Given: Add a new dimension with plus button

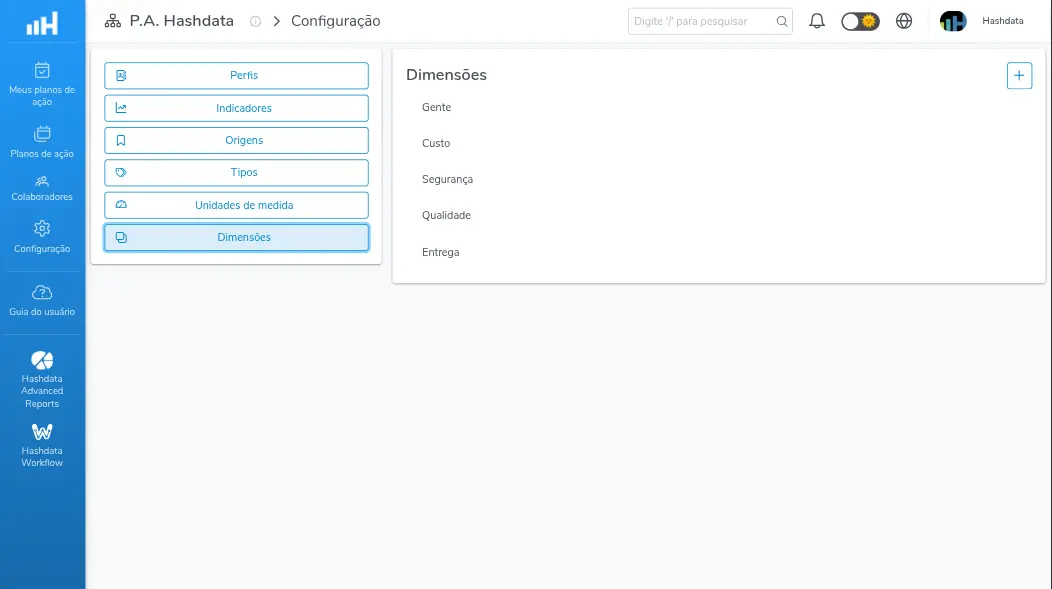Looking at the screenshot, I should (x=1019, y=76).
